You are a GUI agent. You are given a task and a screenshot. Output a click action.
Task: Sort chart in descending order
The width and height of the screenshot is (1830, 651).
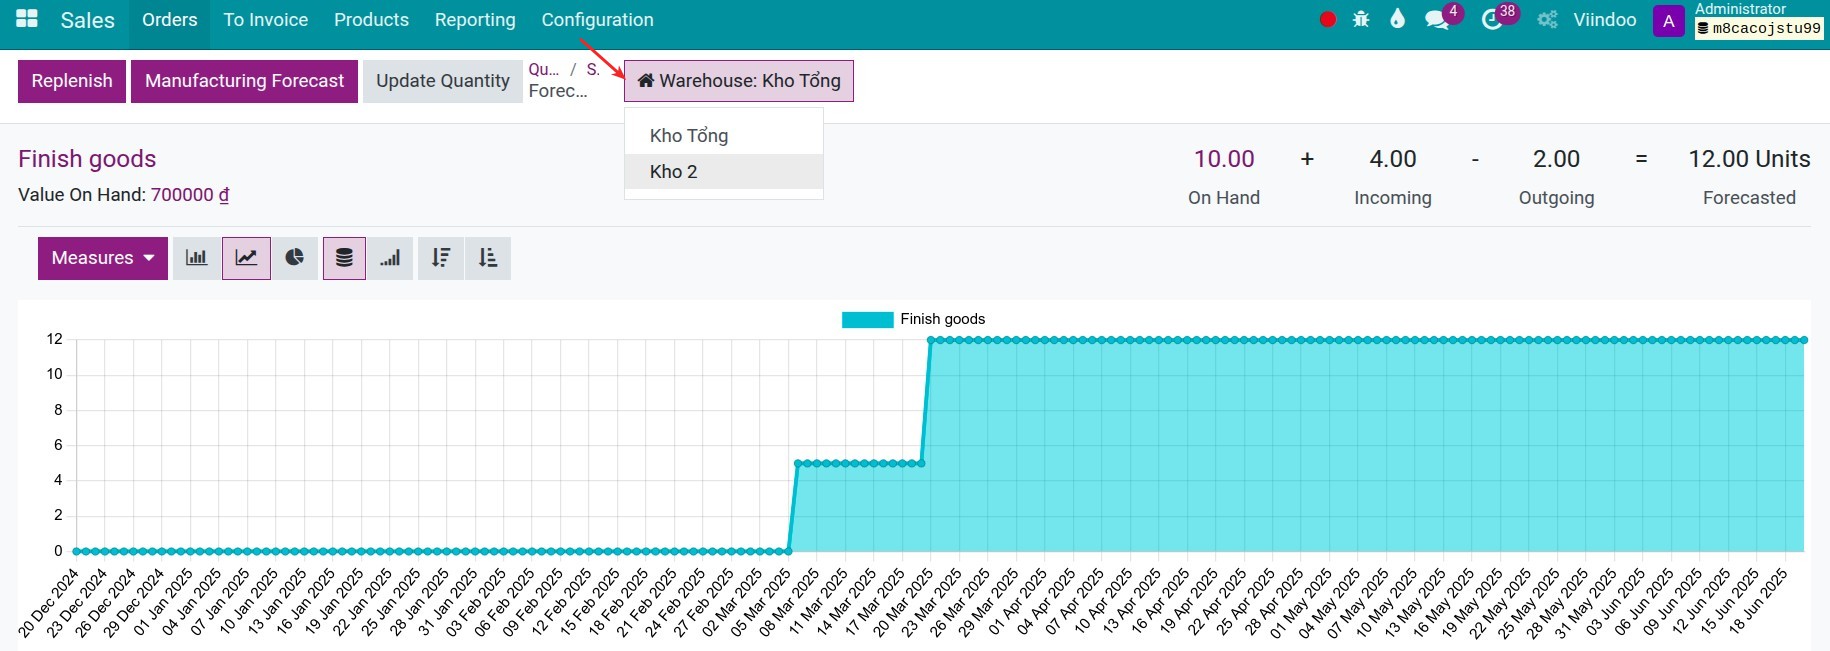pos(441,258)
